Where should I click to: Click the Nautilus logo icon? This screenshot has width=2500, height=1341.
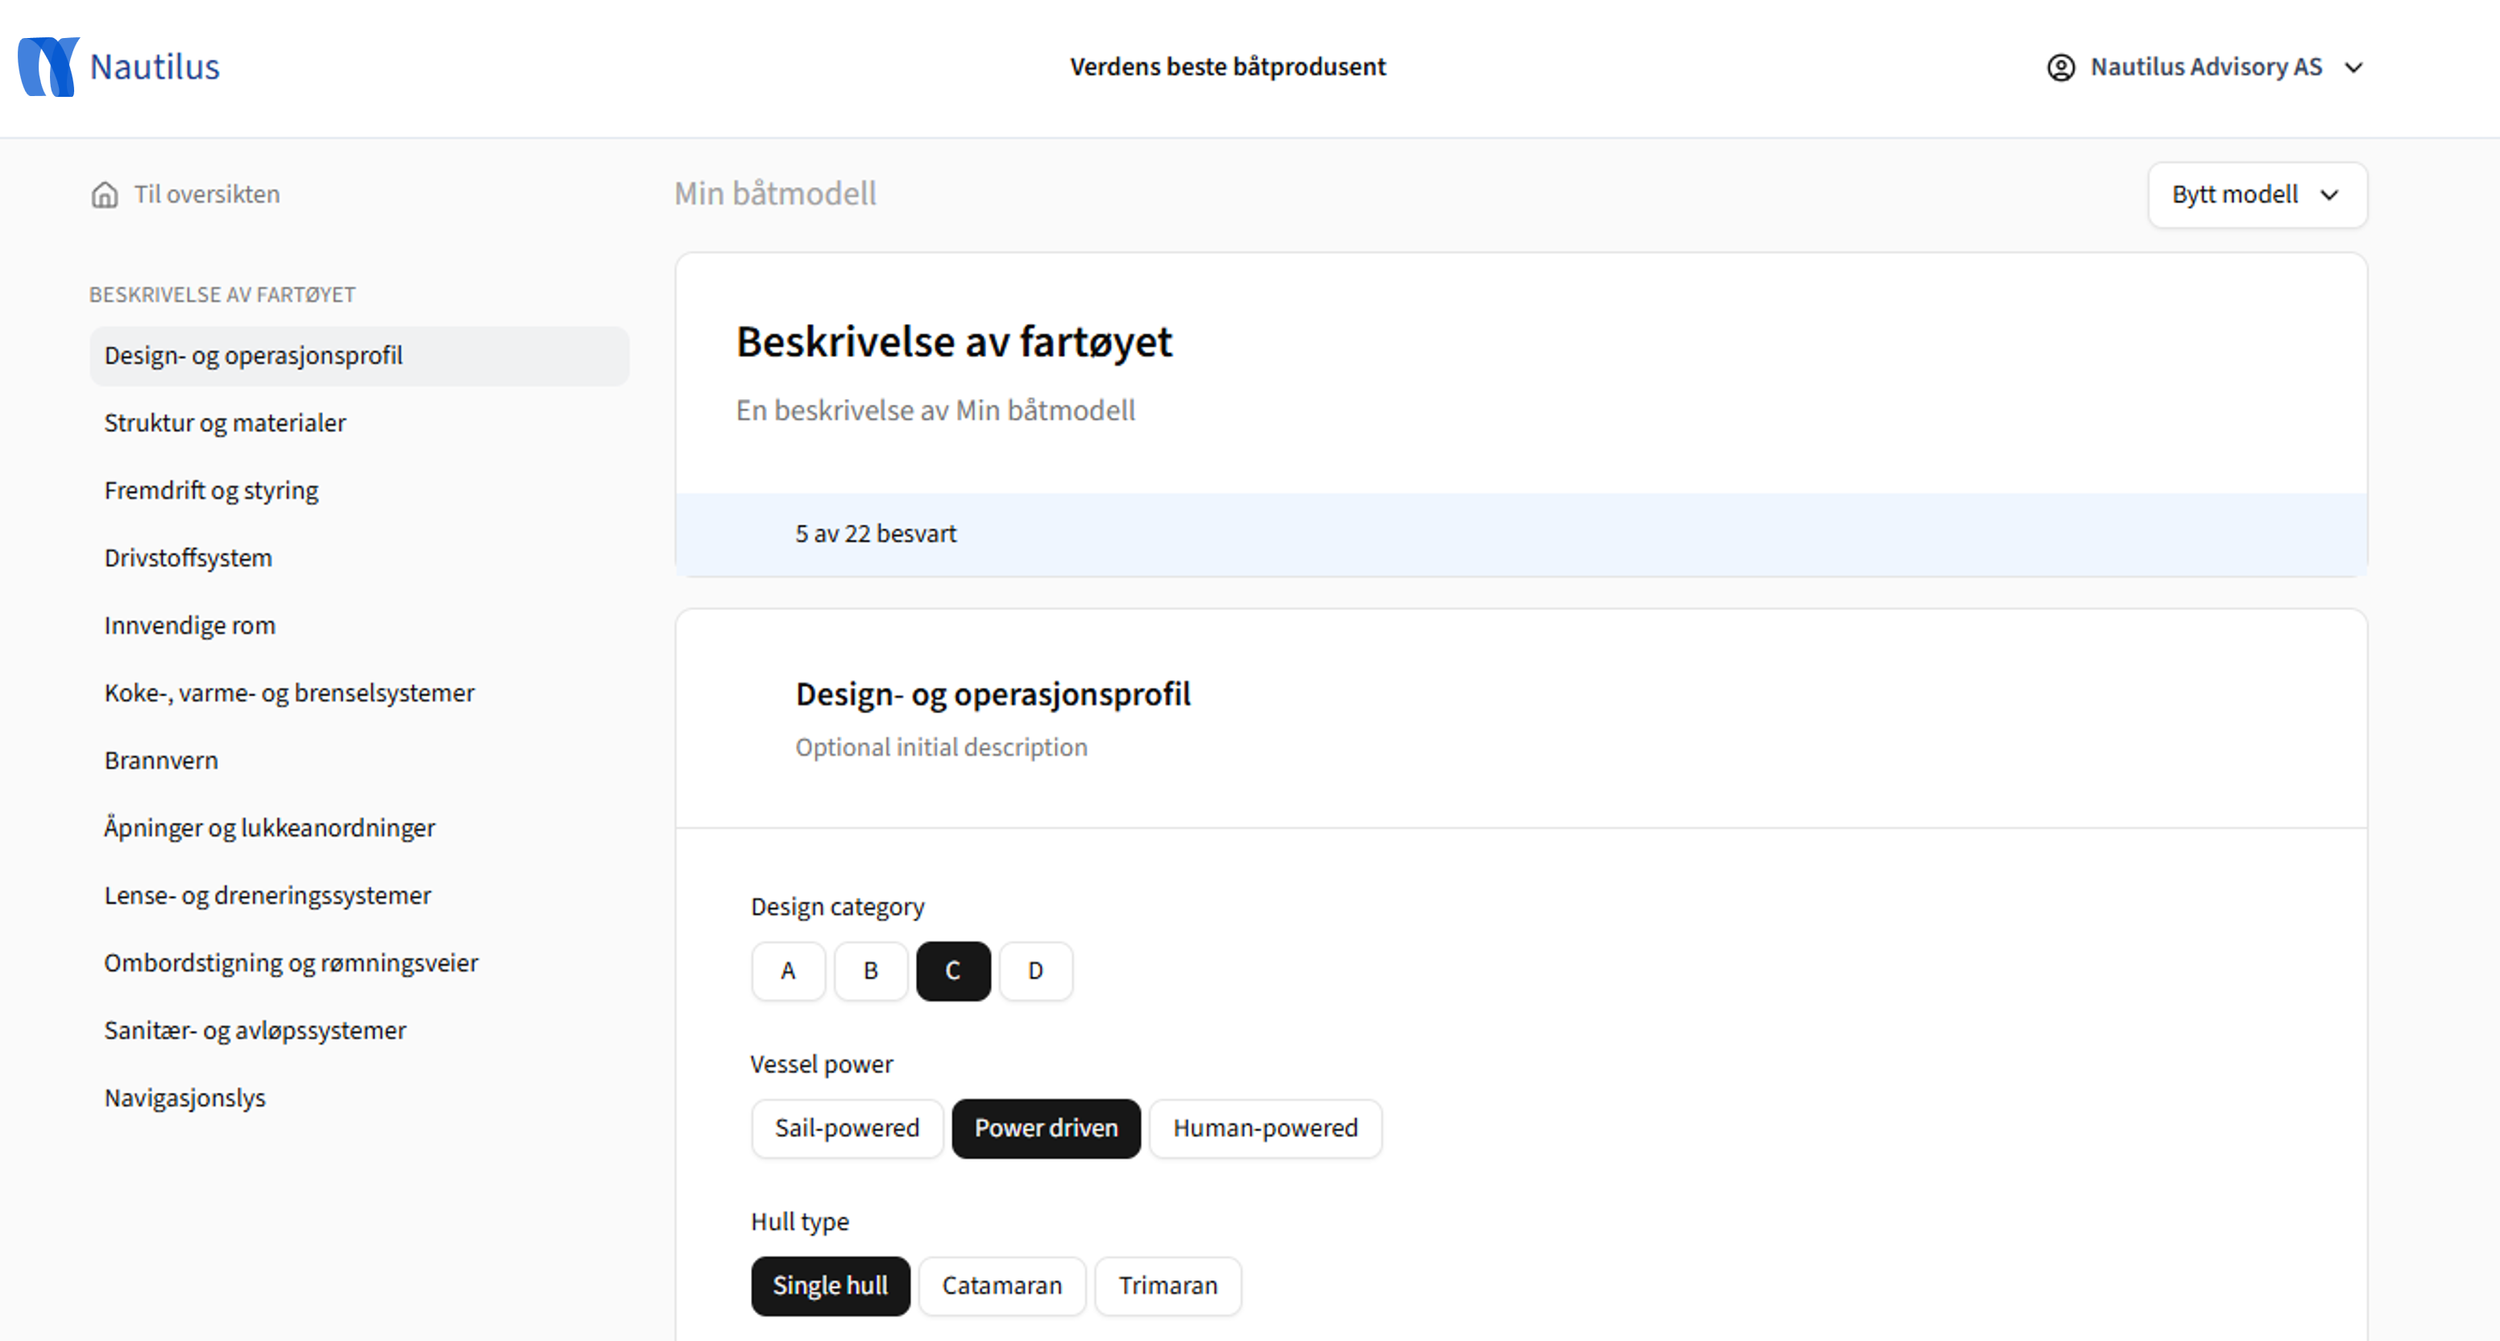[x=48, y=67]
